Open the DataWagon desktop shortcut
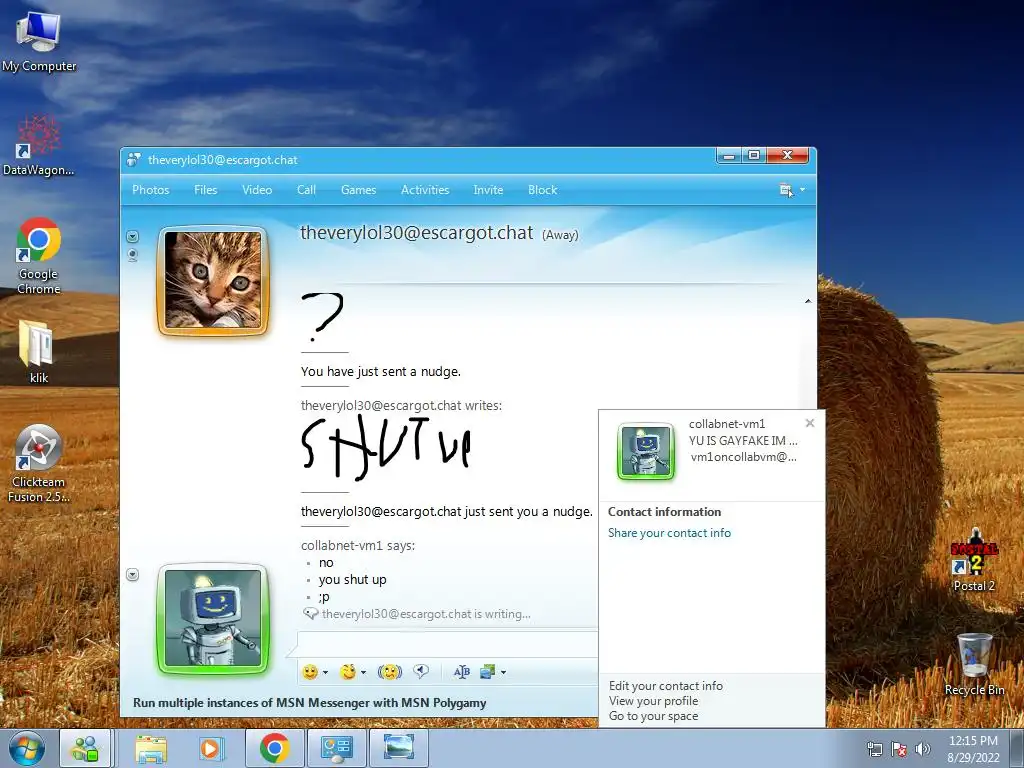1024x768 pixels. pyautogui.click(x=39, y=146)
